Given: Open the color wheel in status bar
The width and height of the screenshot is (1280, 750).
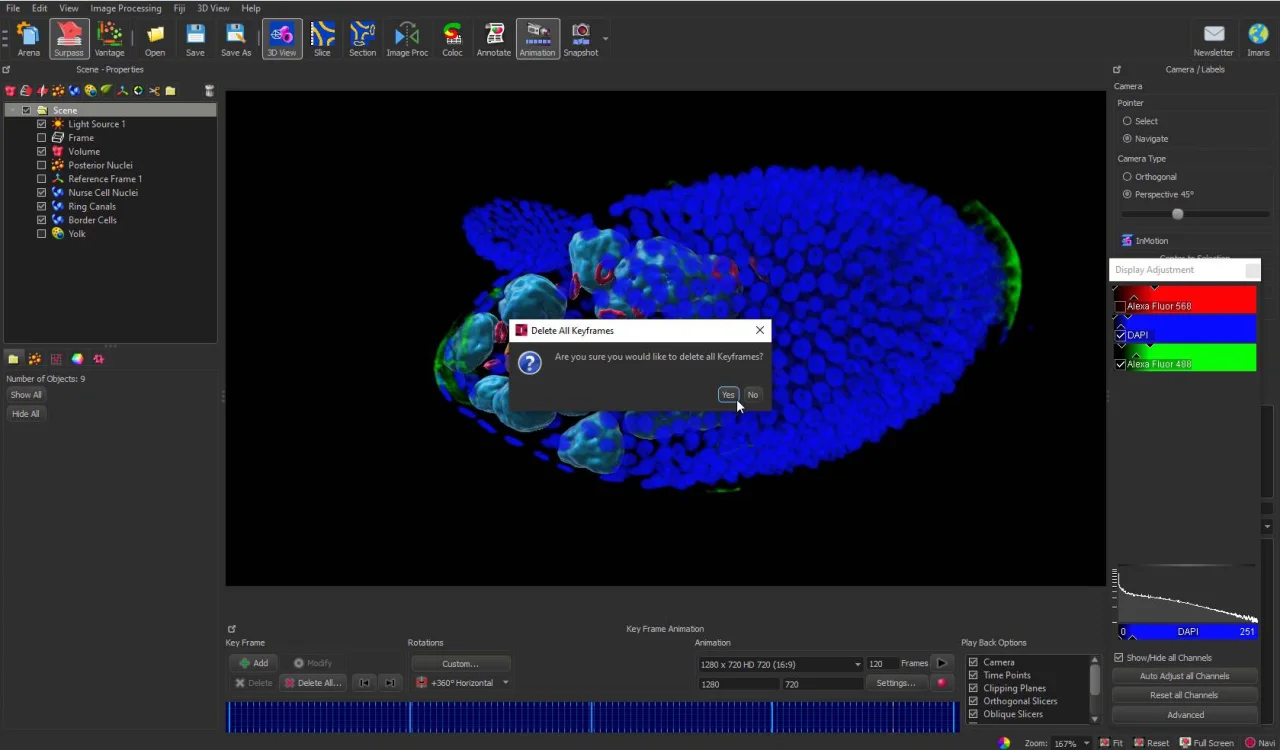Looking at the screenshot, I should tap(1004, 743).
